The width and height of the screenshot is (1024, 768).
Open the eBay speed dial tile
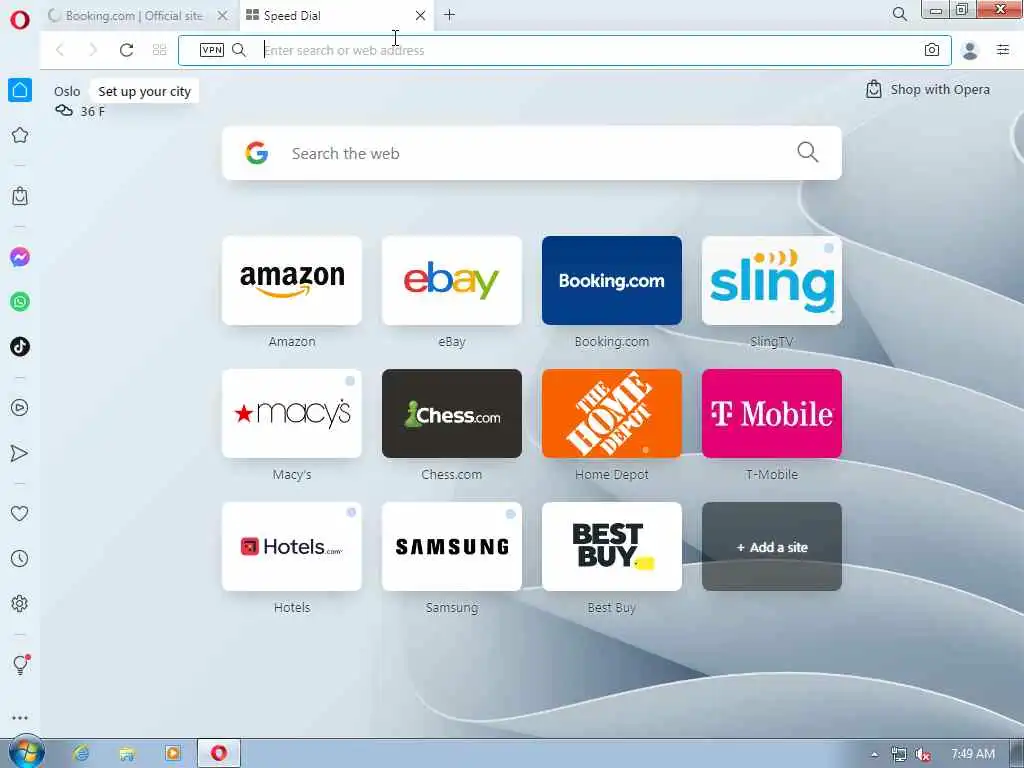[x=452, y=280]
